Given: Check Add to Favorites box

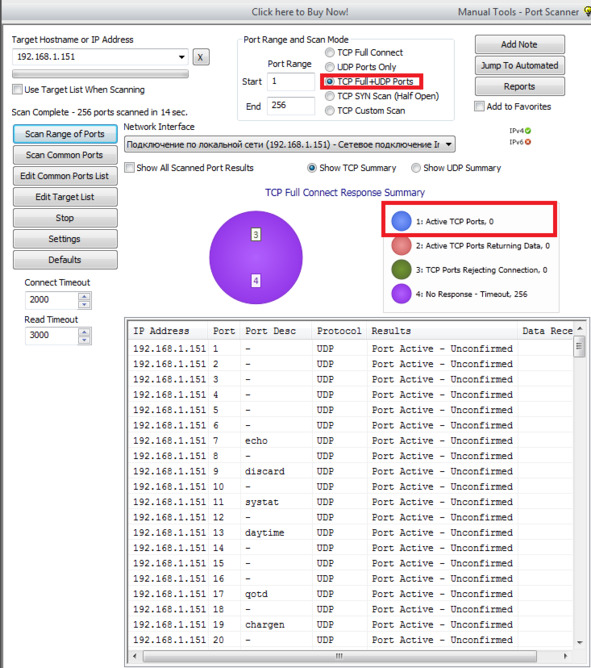Looking at the screenshot, I should [x=479, y=106].
